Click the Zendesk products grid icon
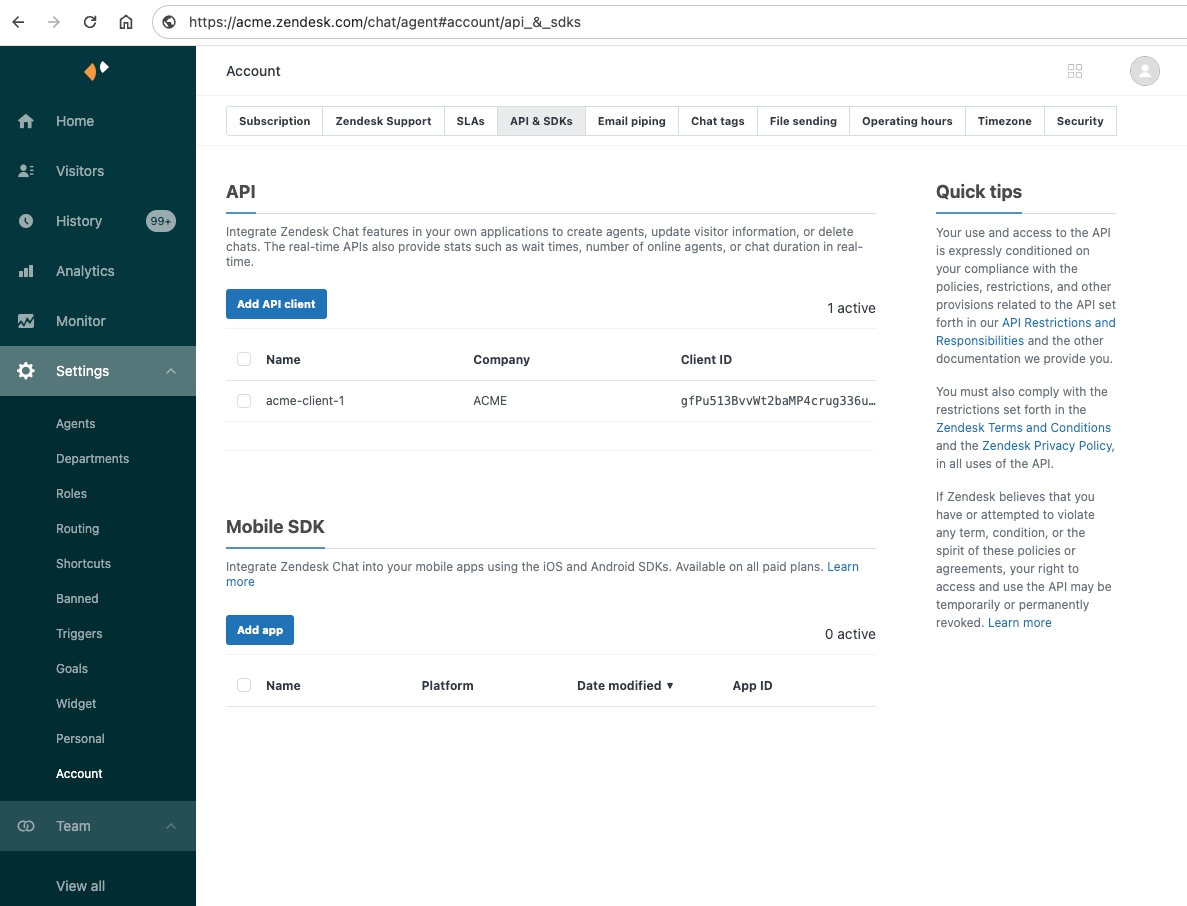1187x906 pixels. [x=1075, y=71]
